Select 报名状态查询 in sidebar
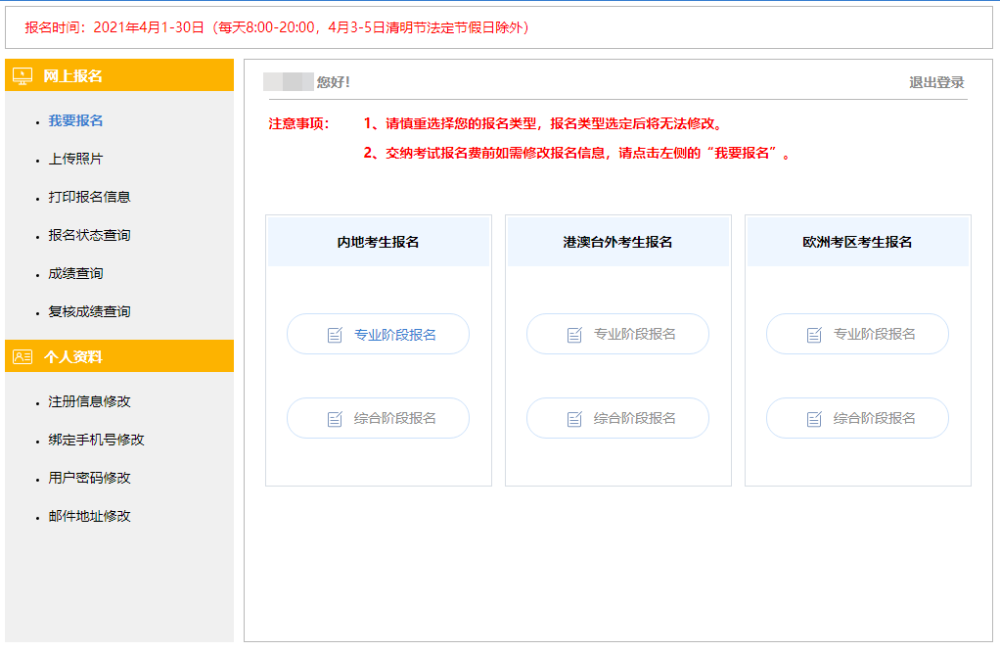Image resolution: width=1000 pixels, height=651 pixels. point(89,235)
